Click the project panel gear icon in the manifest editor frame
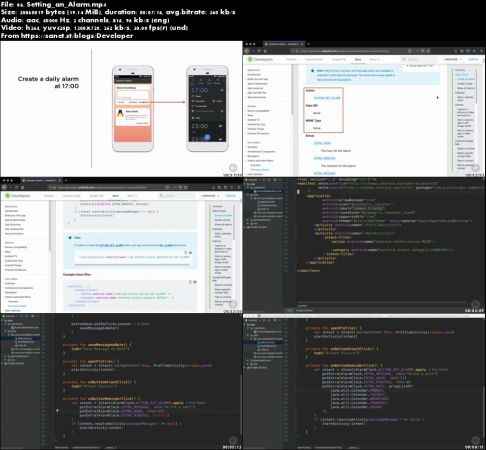 tap(275, 180)
